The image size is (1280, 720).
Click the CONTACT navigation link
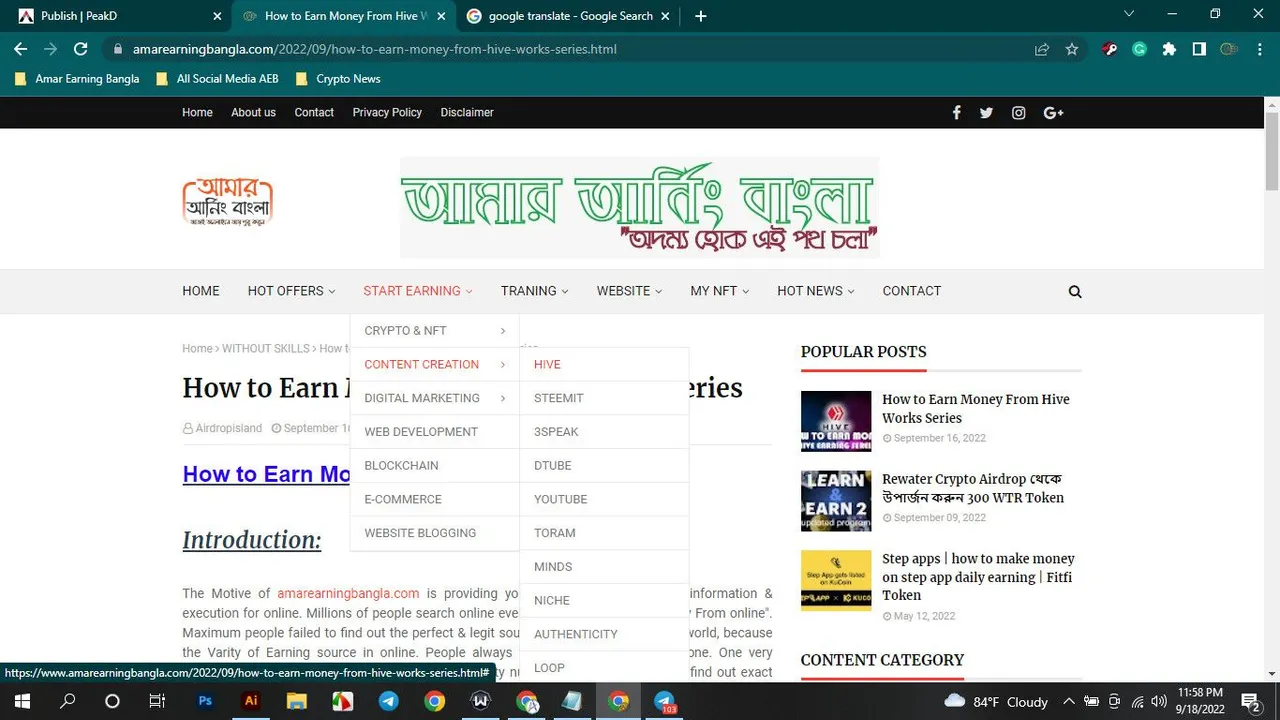(912, 291)
